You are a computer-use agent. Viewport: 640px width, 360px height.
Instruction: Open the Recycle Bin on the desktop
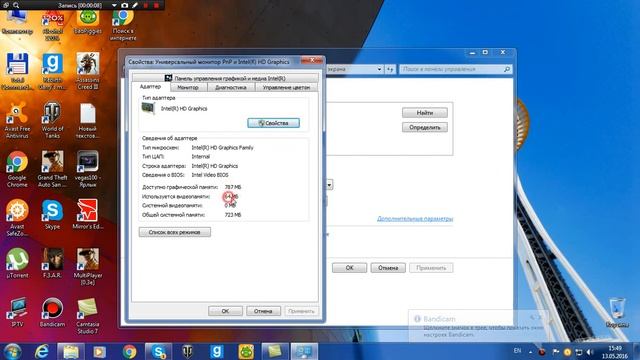click(617, 313)
